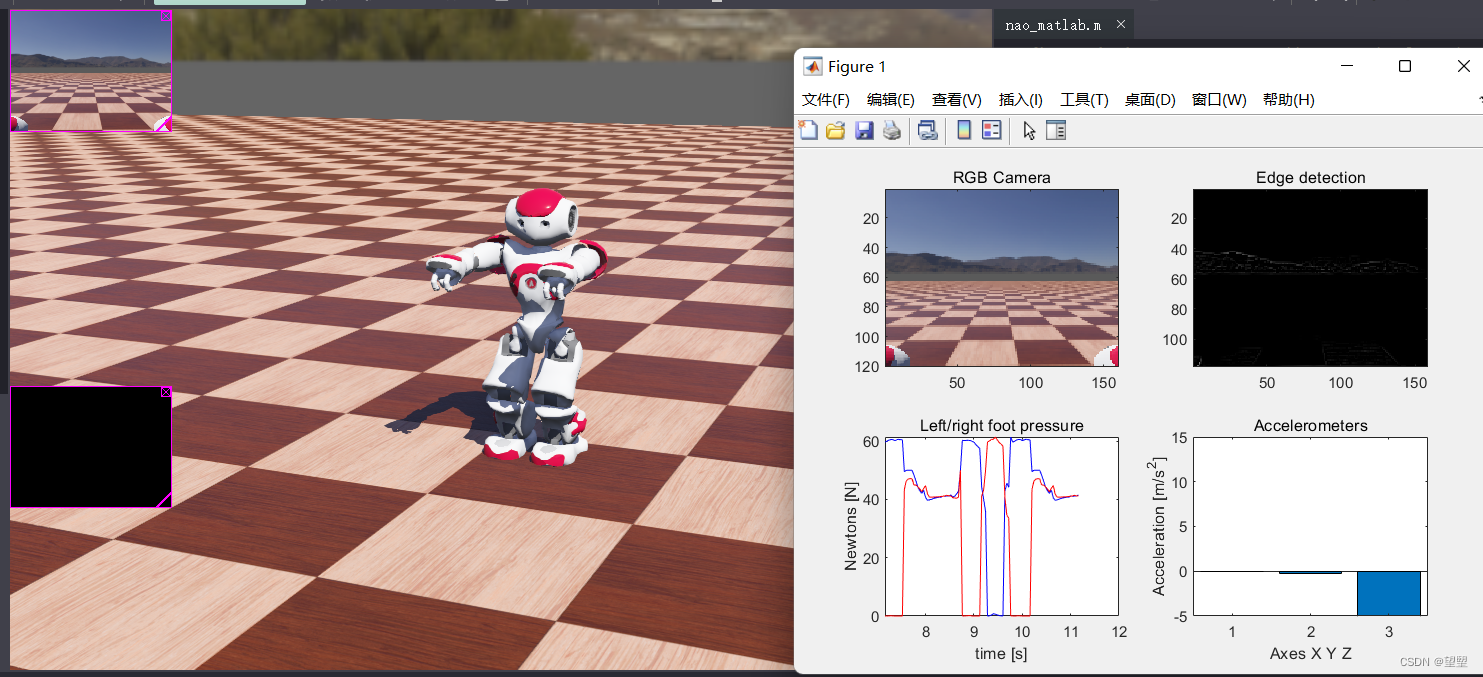Screen dimensions: 1483x677
Task: Open the 窗口(W) menu
Action: click(x=1220, y=99)
